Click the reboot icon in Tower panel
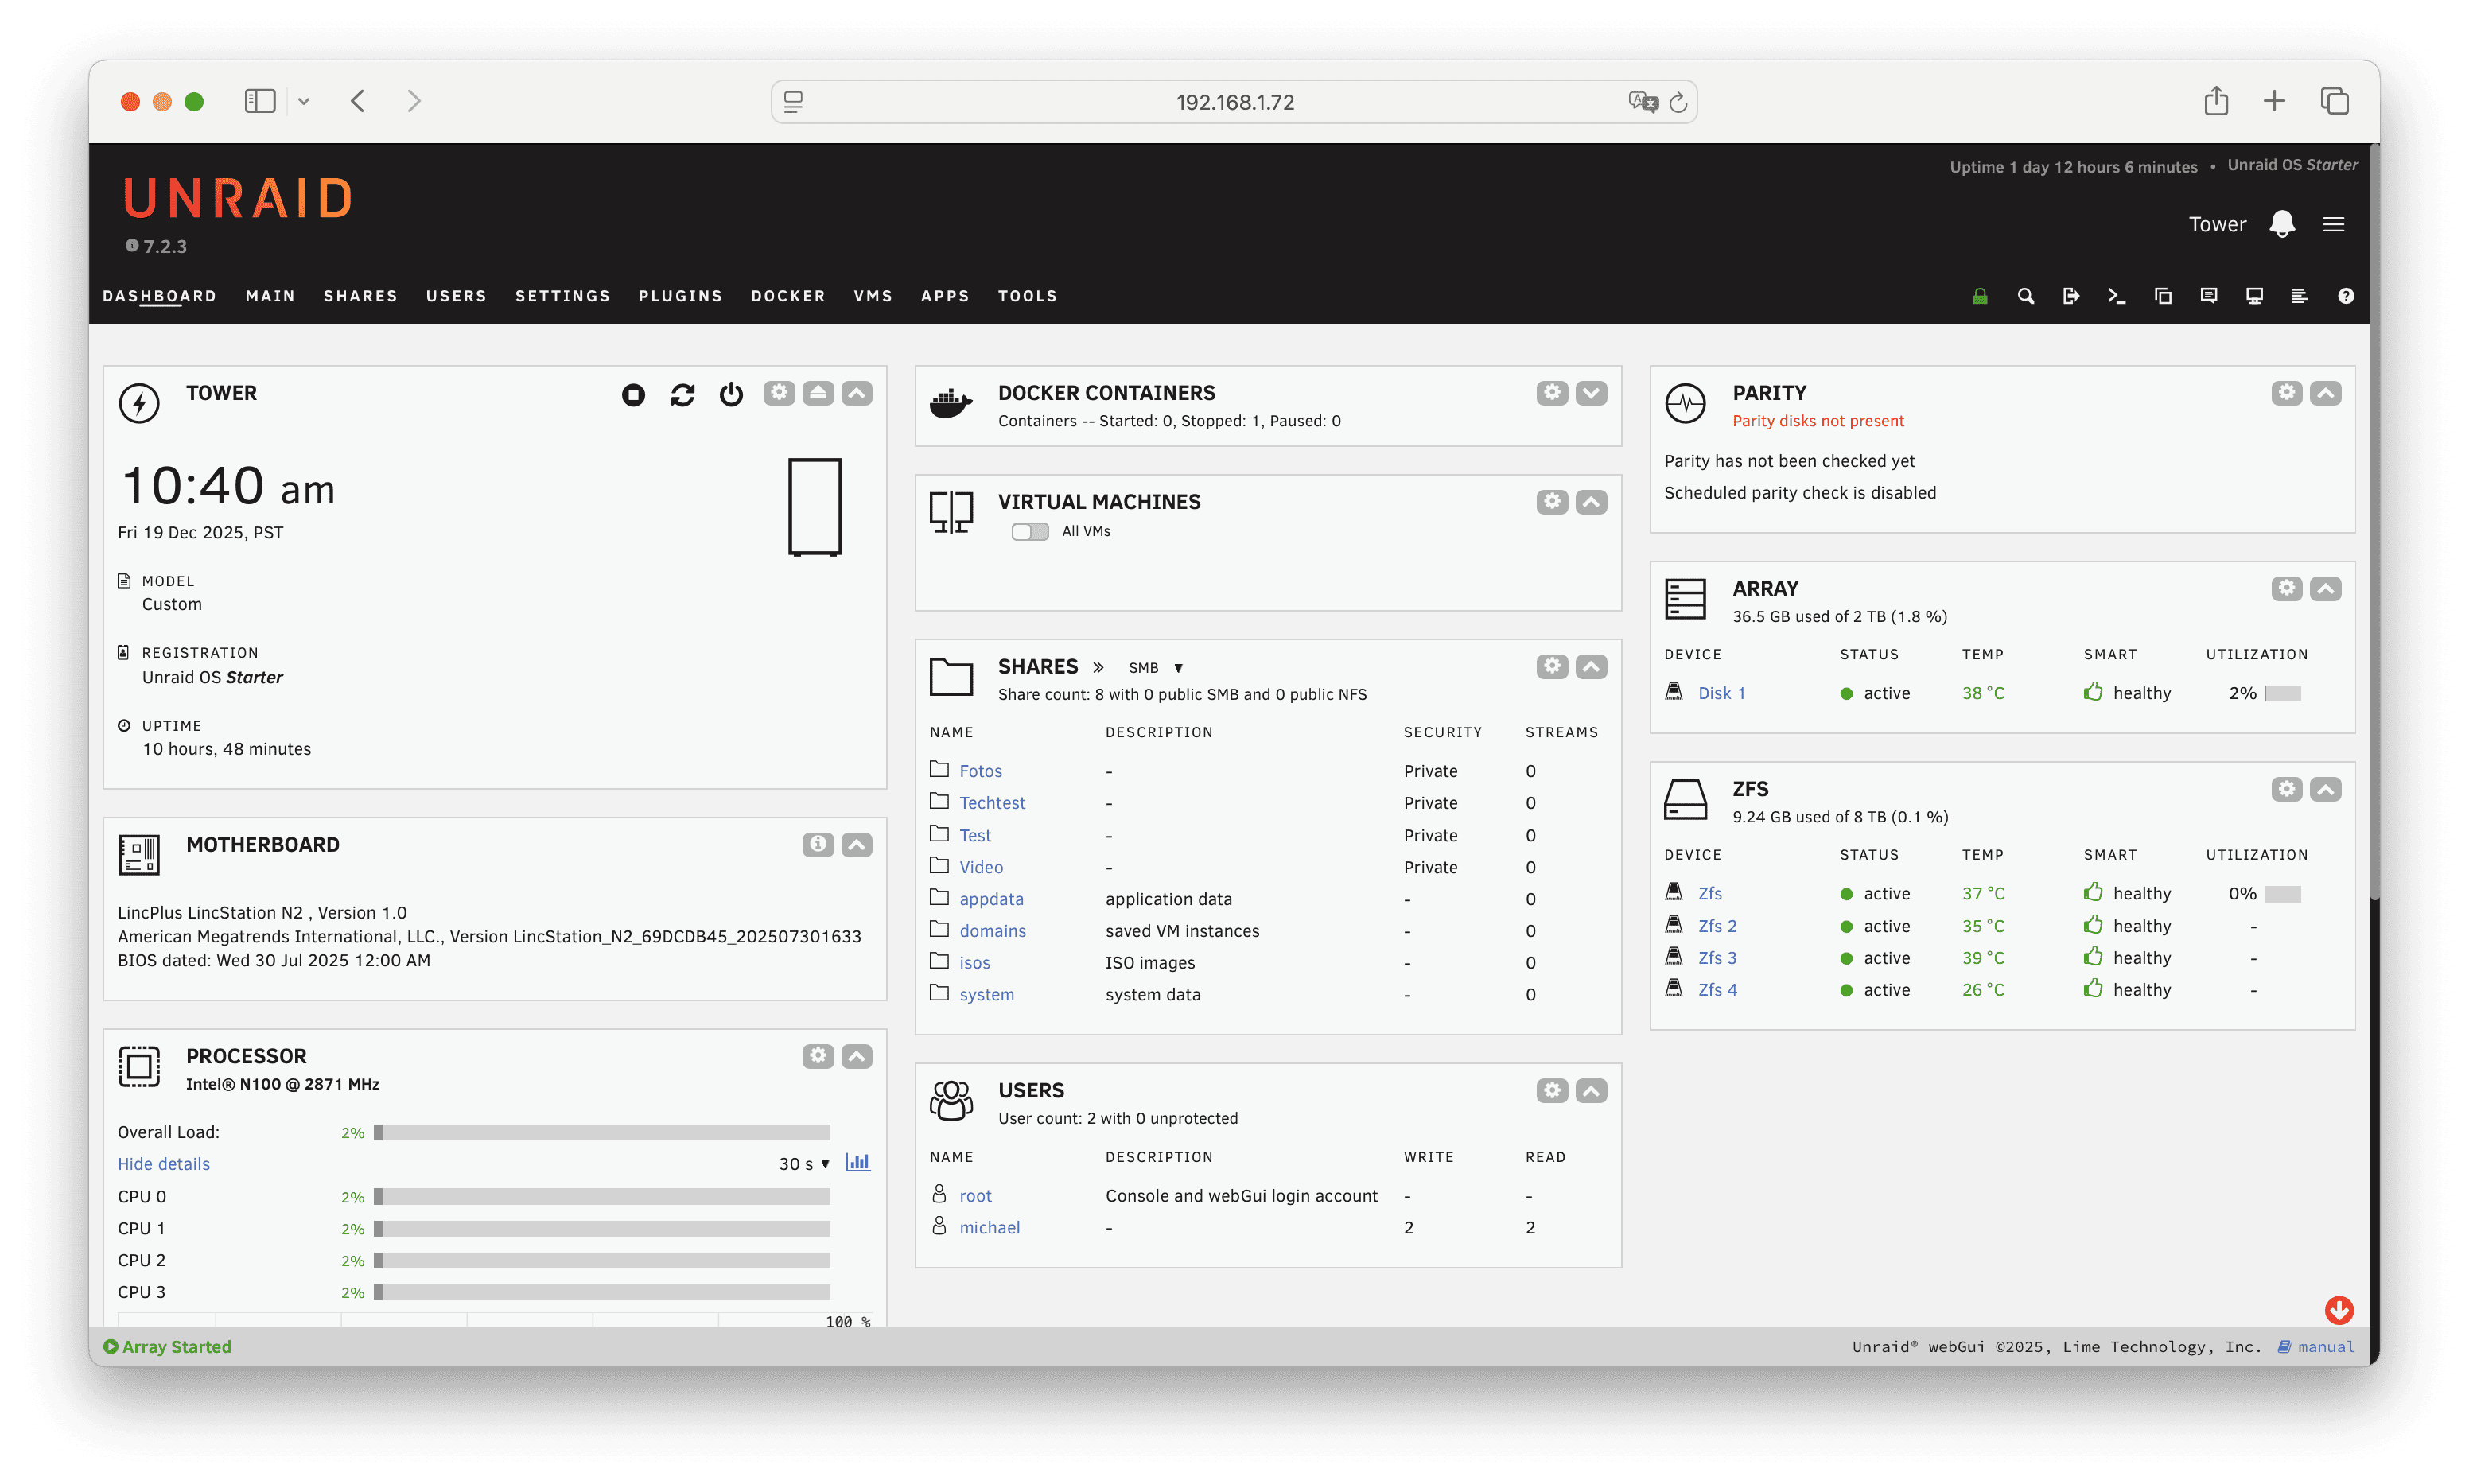The width and height of the screenshot is (2469, 1484). pos(682,395)
